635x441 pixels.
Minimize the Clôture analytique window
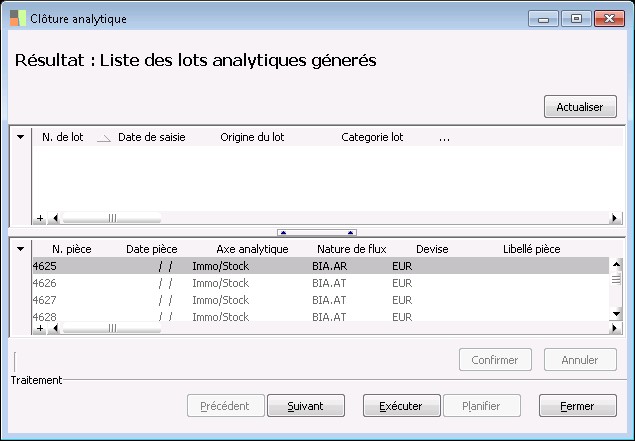(x=543, y=19)
